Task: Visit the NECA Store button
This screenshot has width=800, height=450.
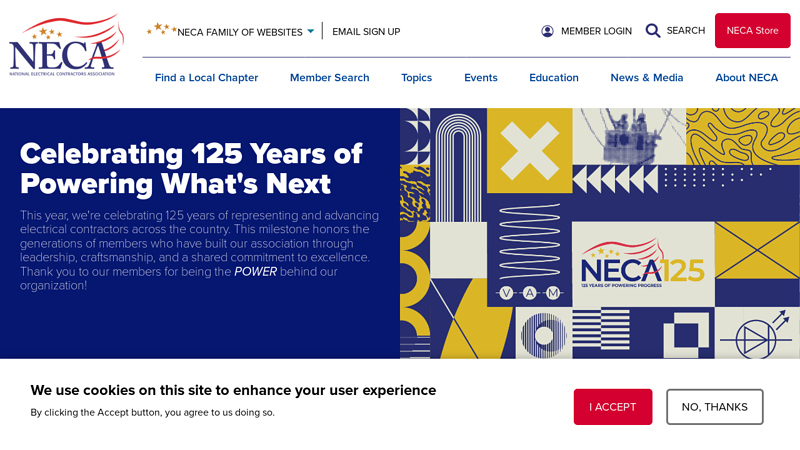Action: (752, 31)
